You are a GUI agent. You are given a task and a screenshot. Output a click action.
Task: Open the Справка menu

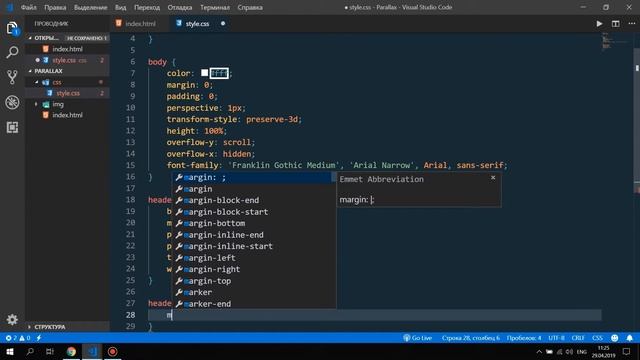pos(250,7)
